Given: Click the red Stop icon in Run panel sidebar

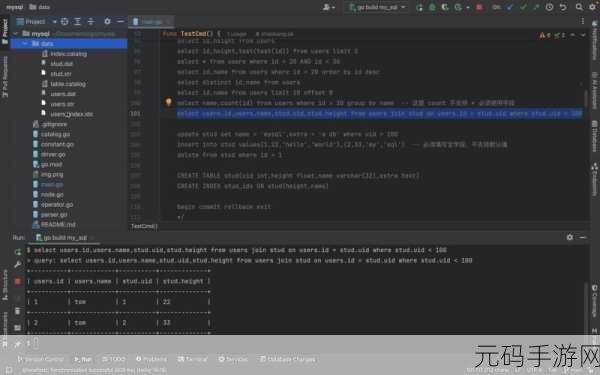Looking at the screenshot, I should tap(18, 282).
